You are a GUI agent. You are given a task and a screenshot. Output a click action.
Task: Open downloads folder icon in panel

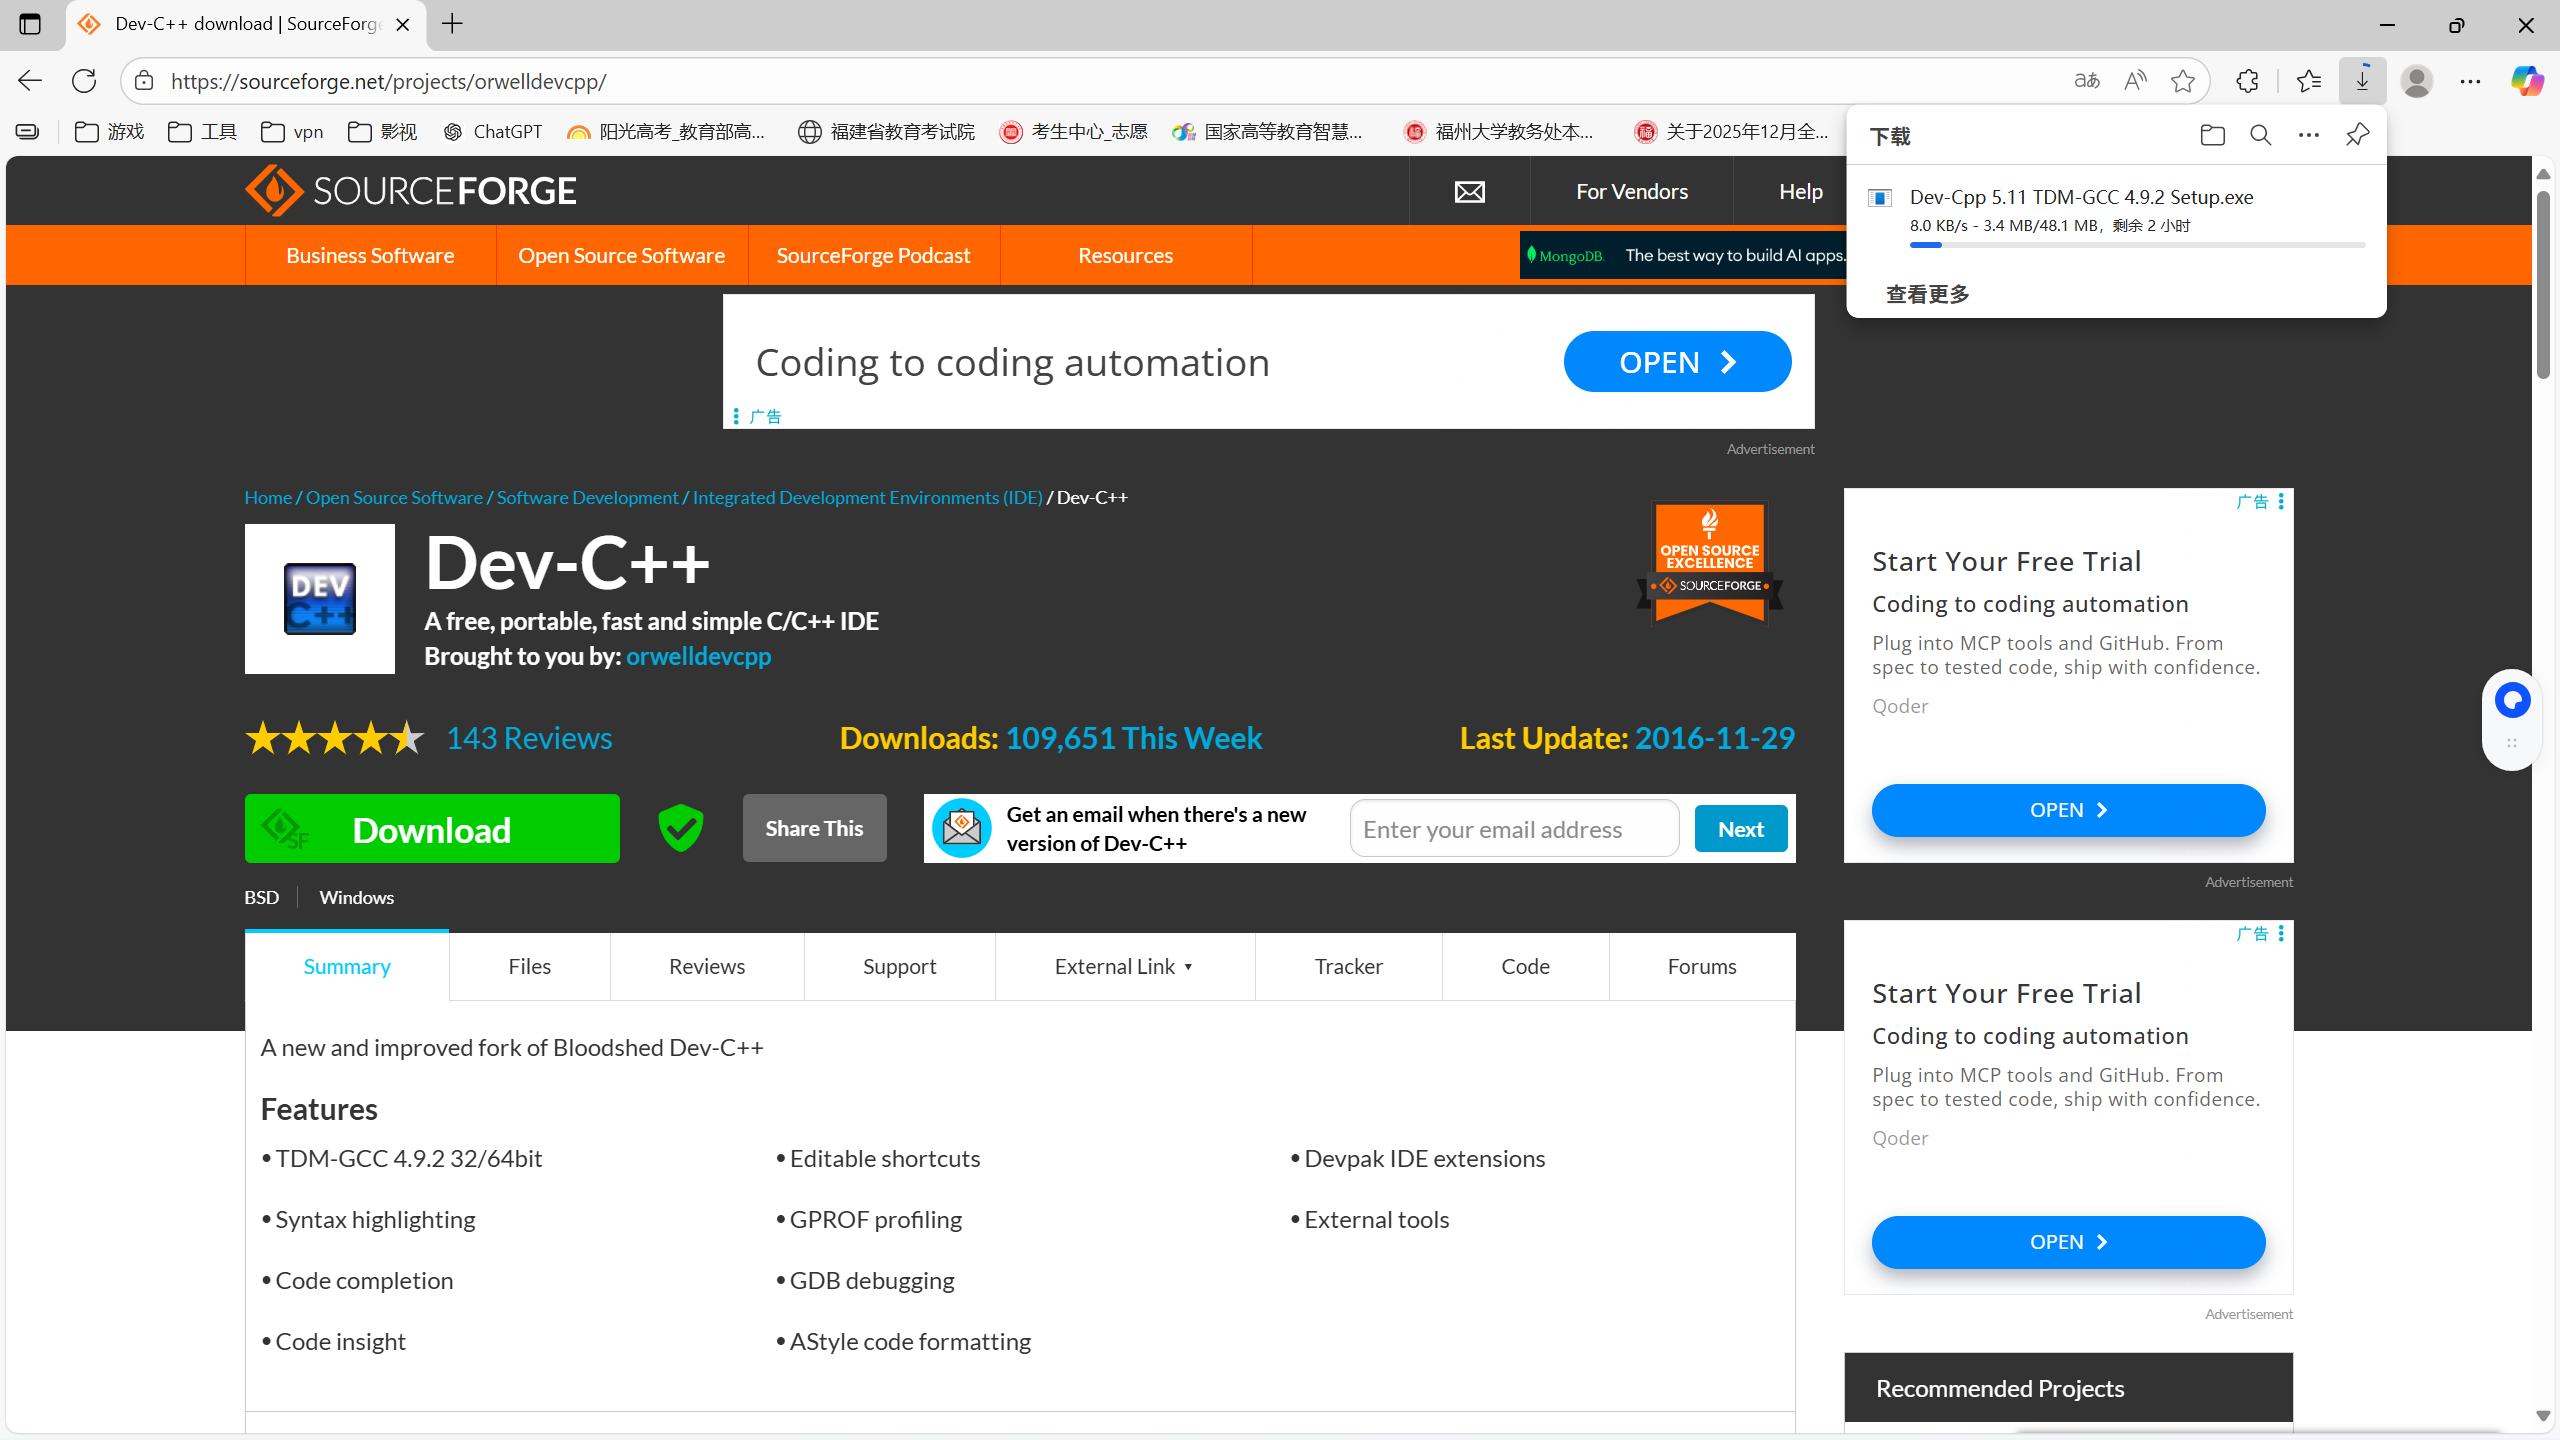tap(2212, 135)
